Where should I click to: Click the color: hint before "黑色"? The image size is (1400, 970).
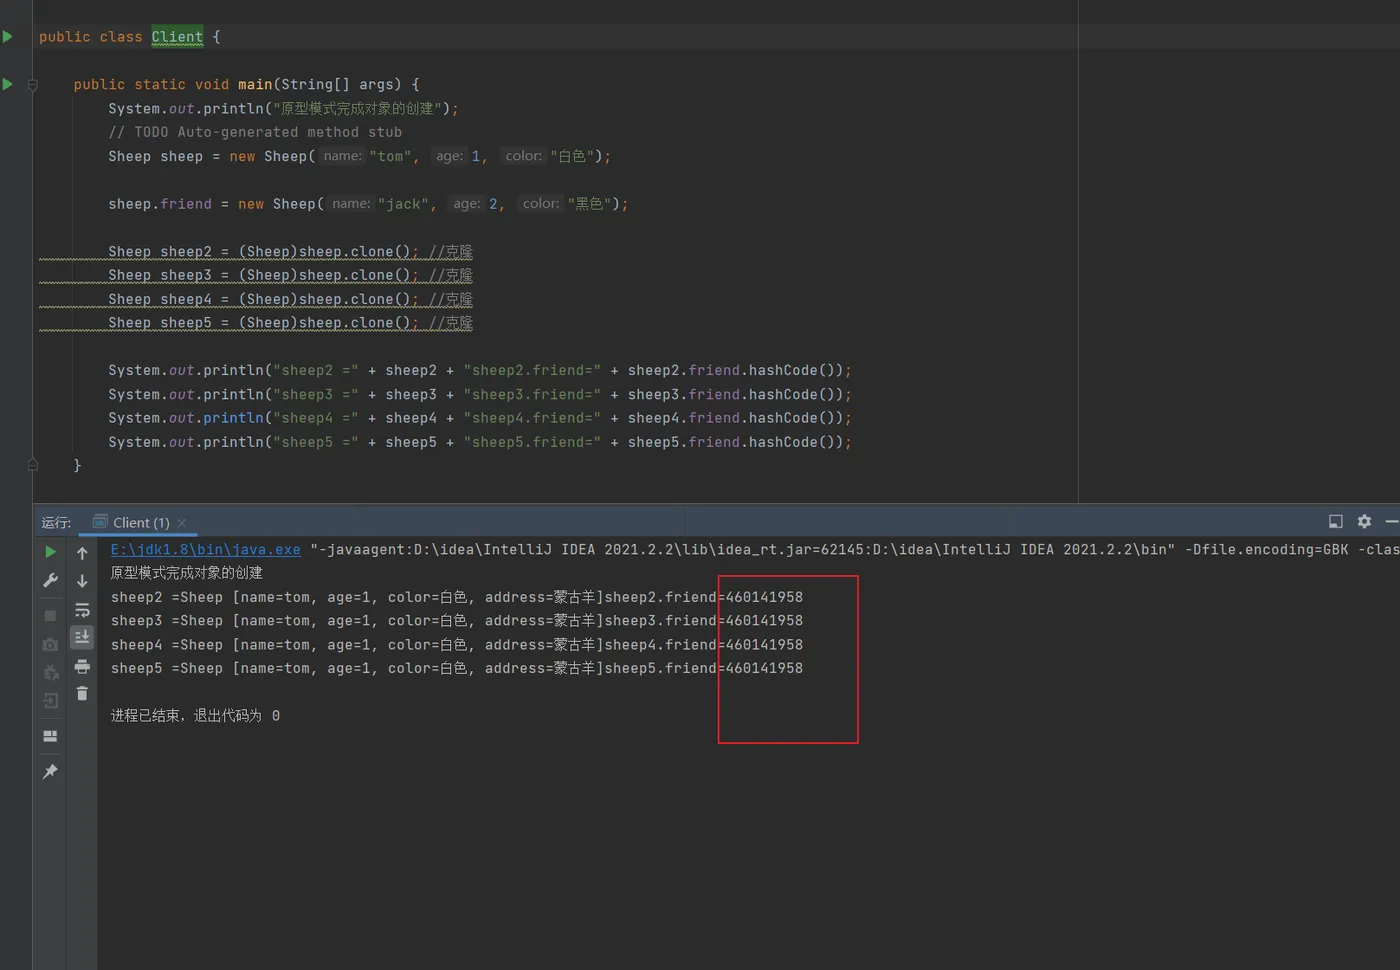pos(540,204)
